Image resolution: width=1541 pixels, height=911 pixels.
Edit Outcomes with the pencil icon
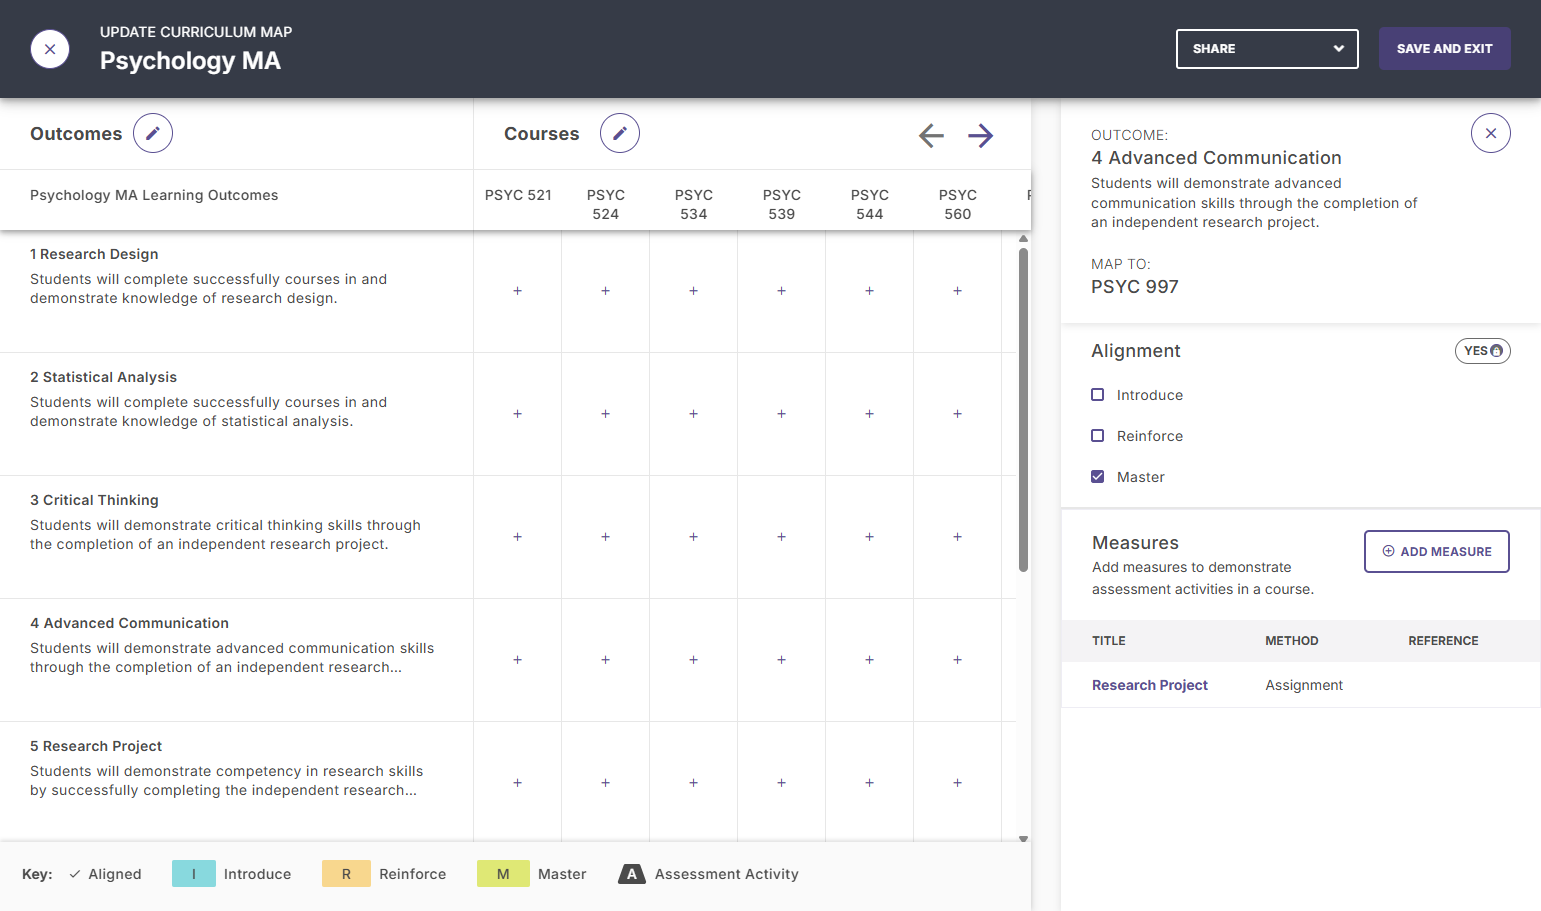[153, 133]
